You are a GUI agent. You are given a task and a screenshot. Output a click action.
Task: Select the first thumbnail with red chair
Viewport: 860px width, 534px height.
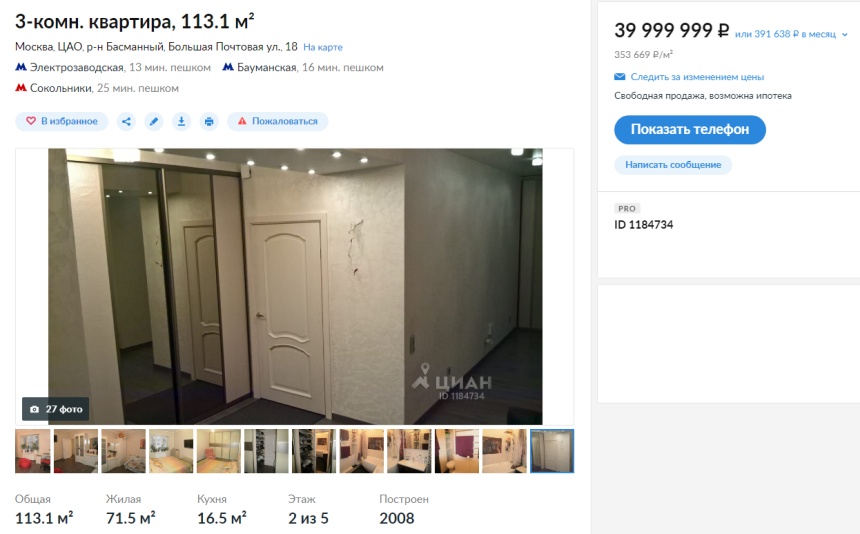point(32,451)
